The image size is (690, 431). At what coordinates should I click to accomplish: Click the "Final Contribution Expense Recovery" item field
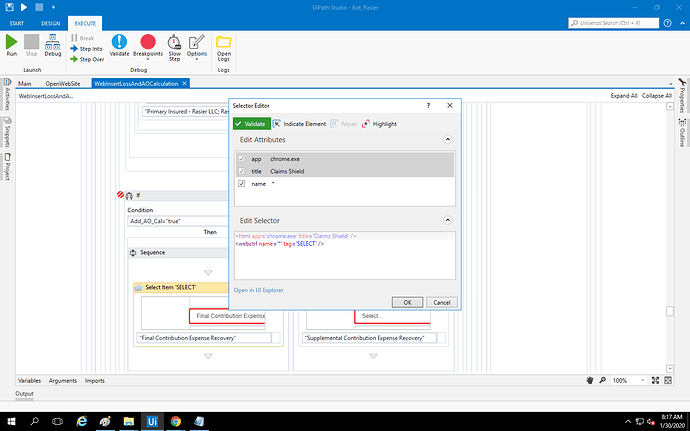click(204, 338)
